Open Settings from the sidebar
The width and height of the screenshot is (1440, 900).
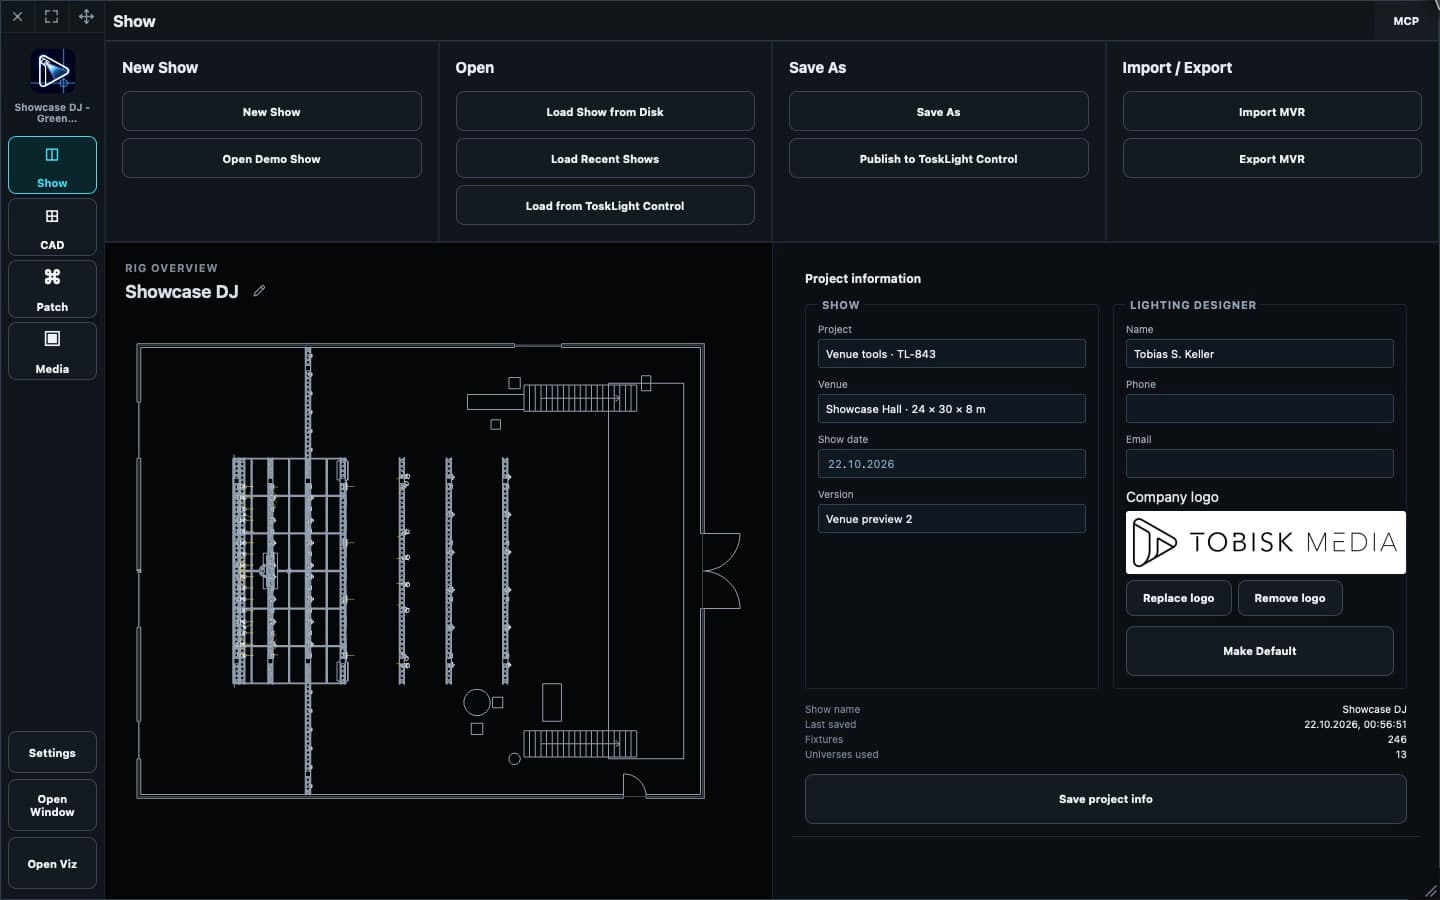pos(52,753)
